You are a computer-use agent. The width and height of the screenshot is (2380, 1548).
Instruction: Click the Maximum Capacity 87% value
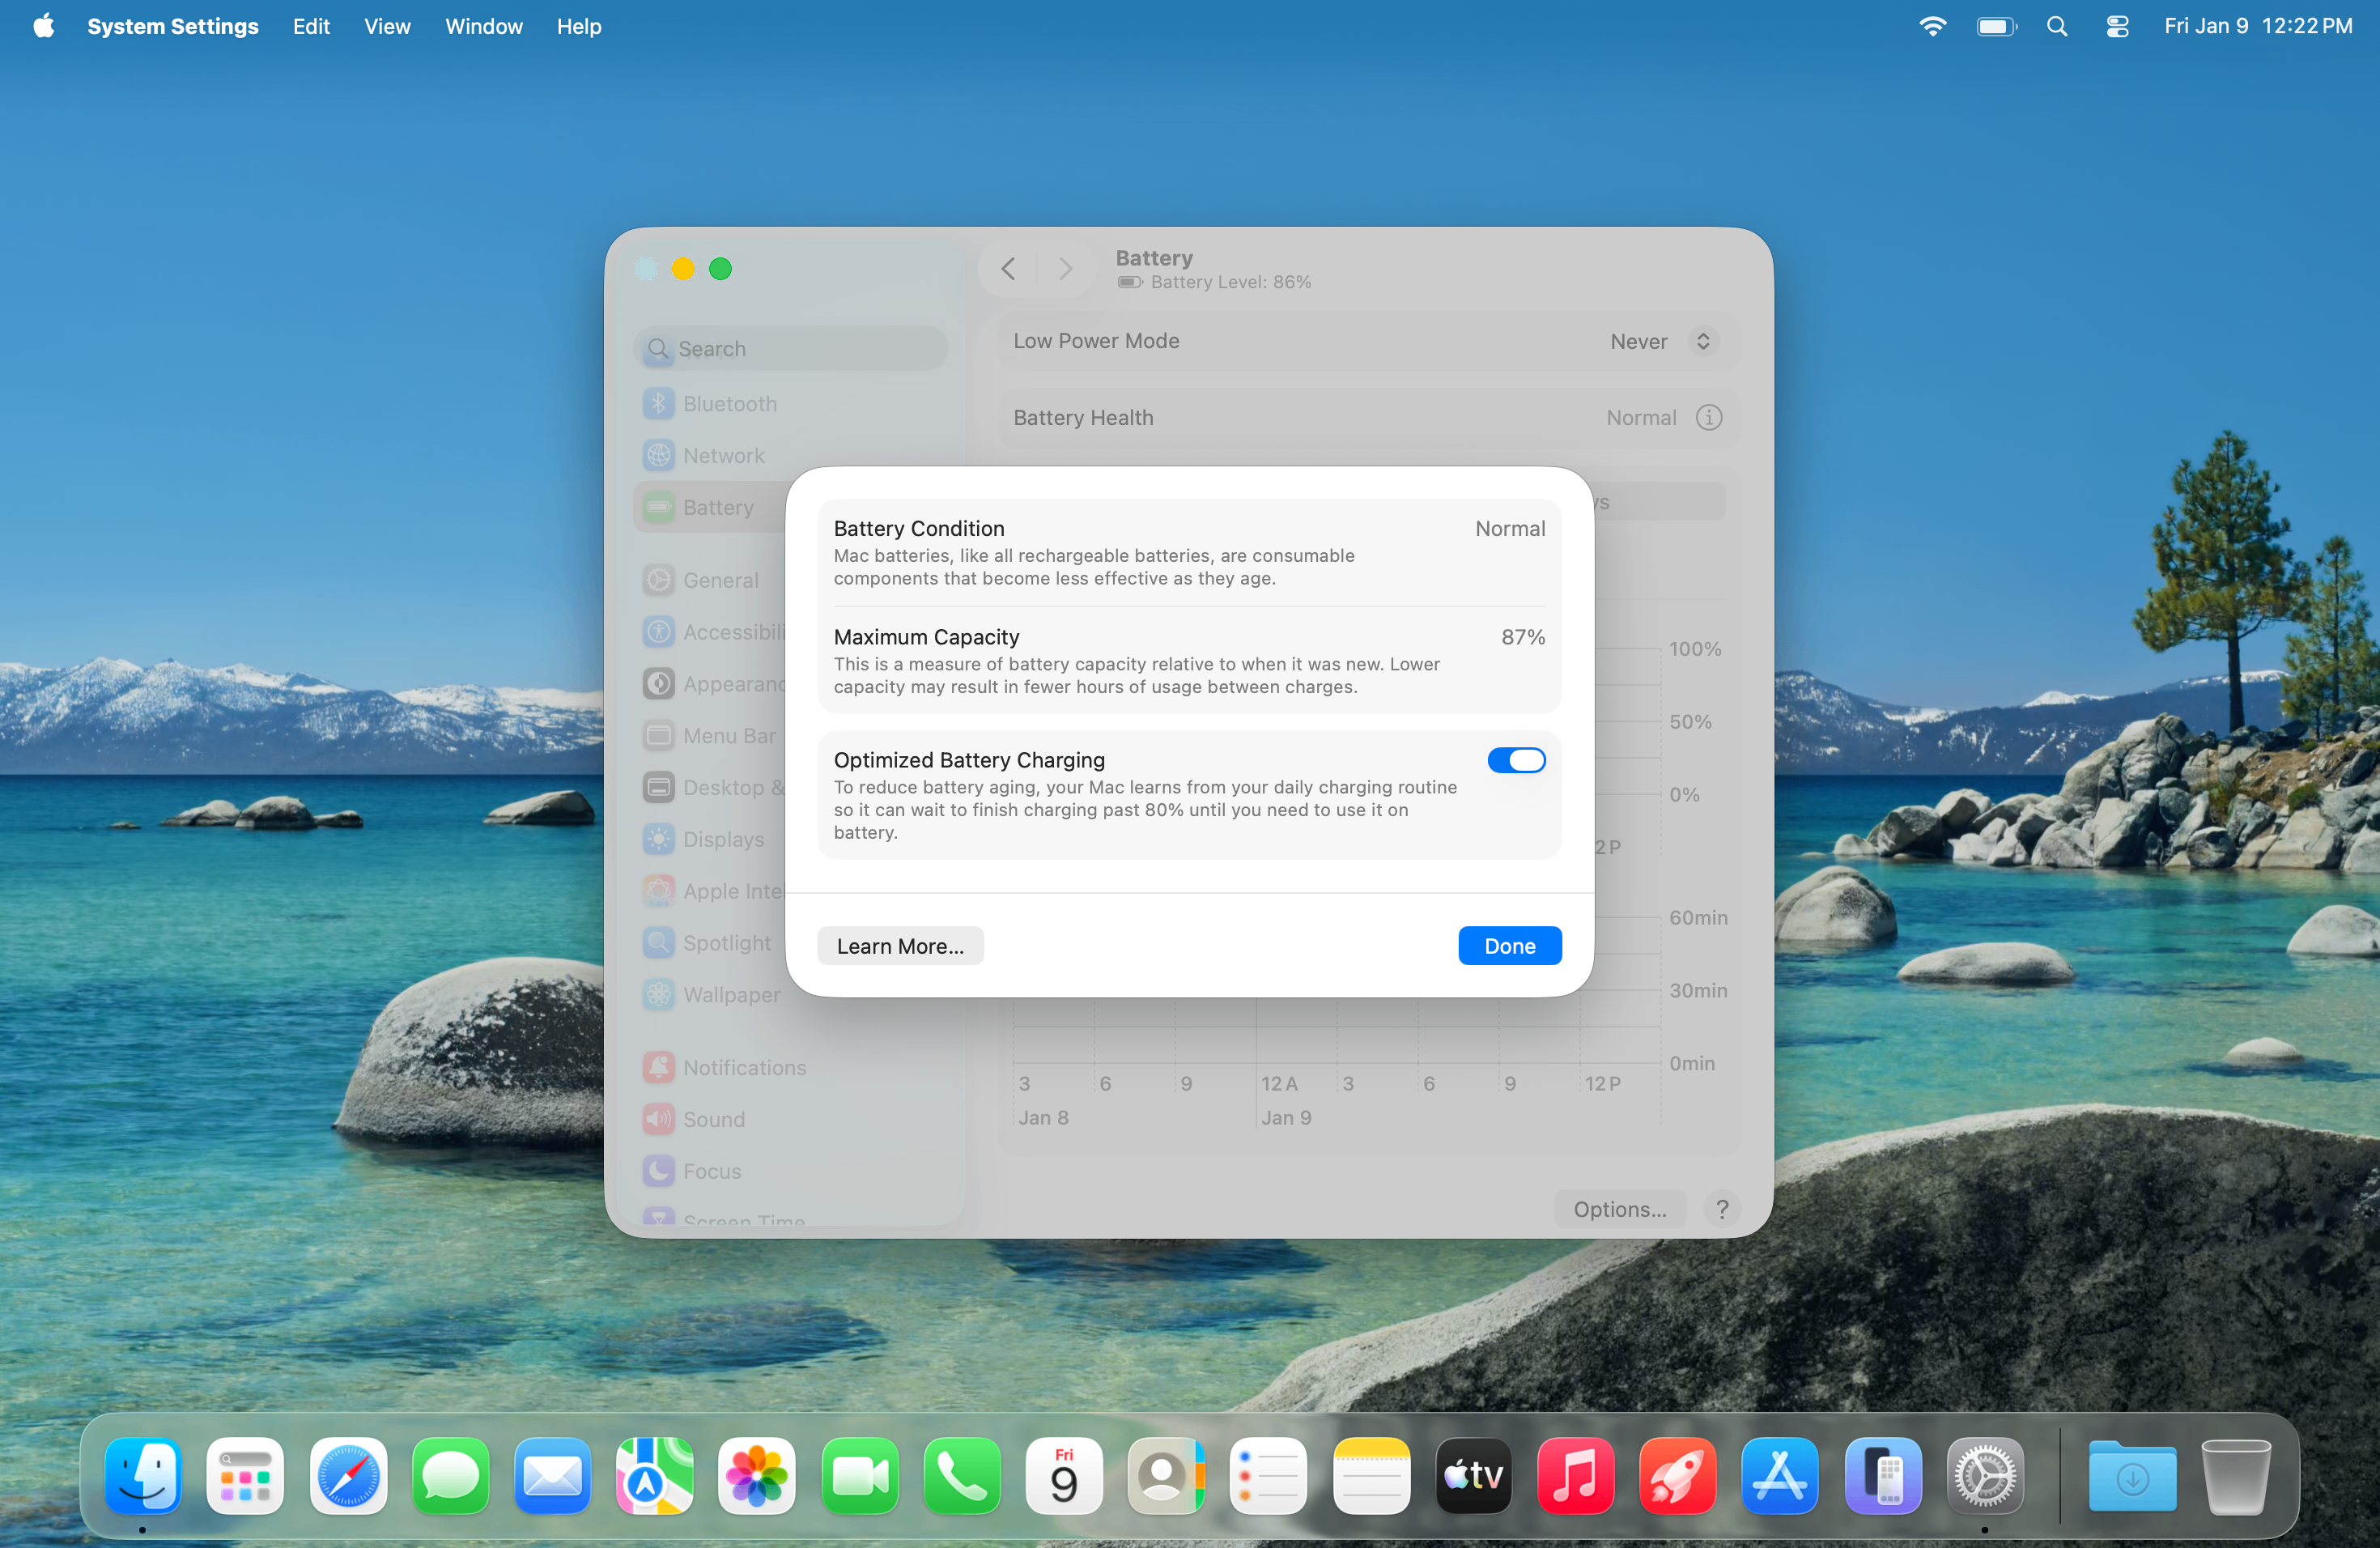1523,637
